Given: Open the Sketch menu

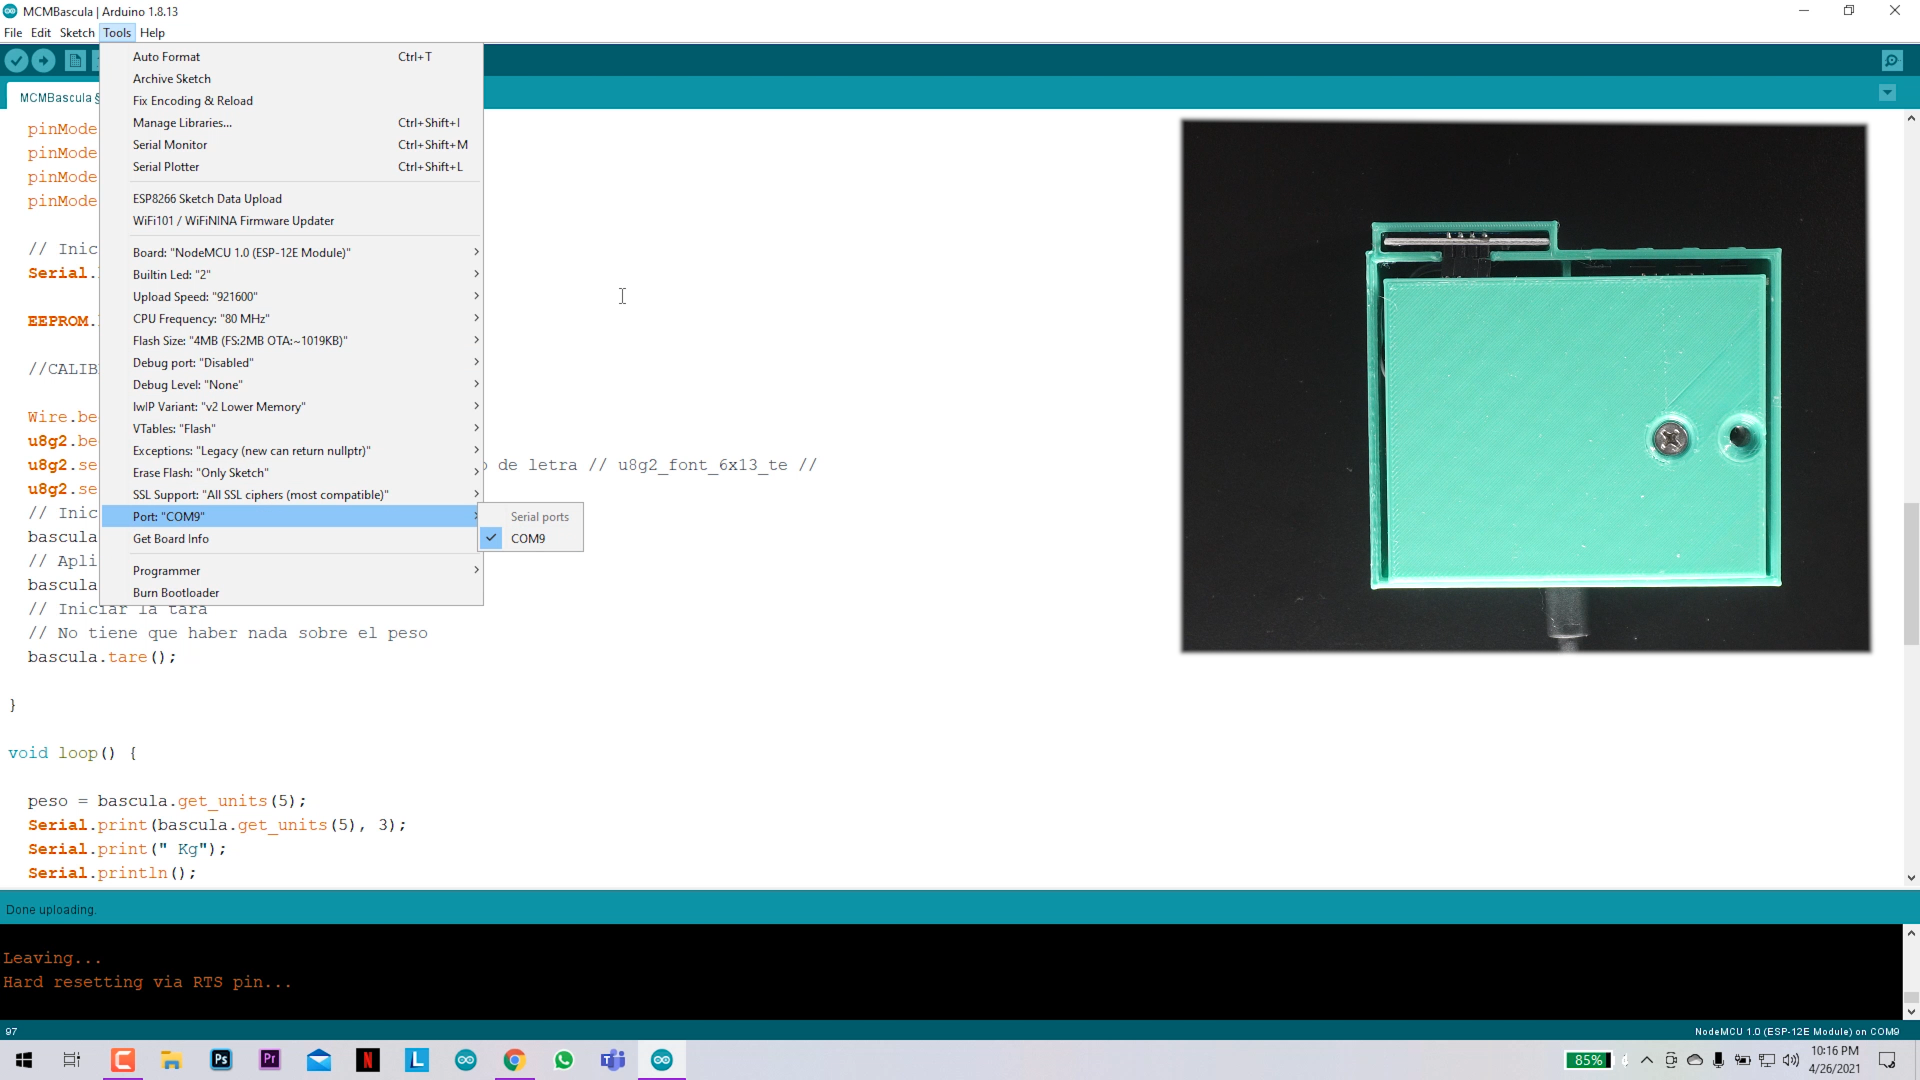Looking at the screenshot, I should click(77, 32).
